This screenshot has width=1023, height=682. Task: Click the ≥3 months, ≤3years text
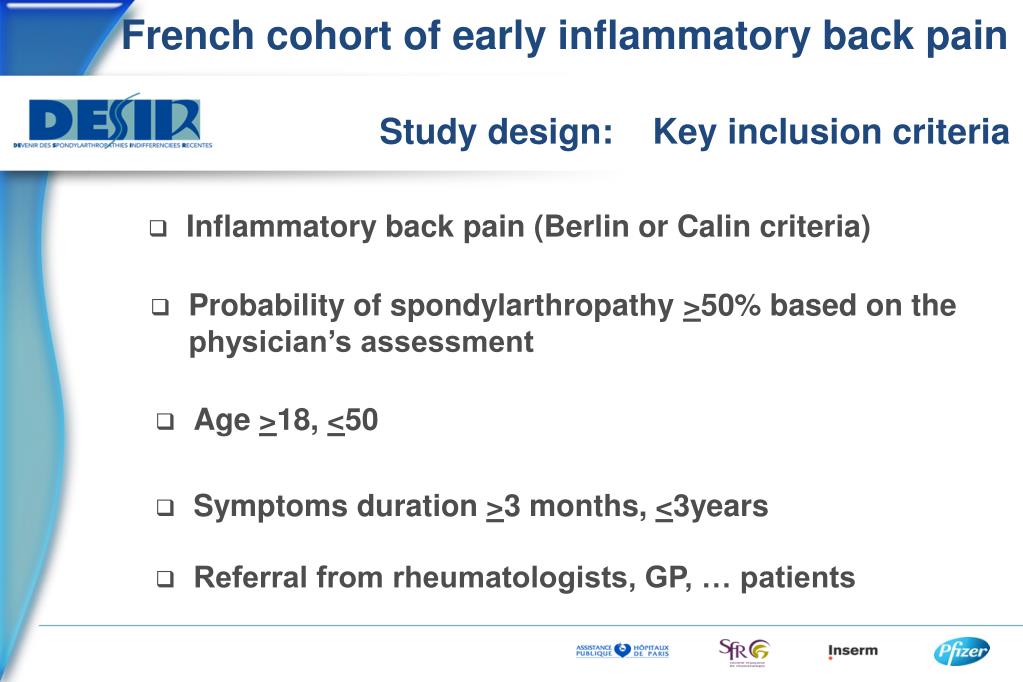[x=627, y=506]
